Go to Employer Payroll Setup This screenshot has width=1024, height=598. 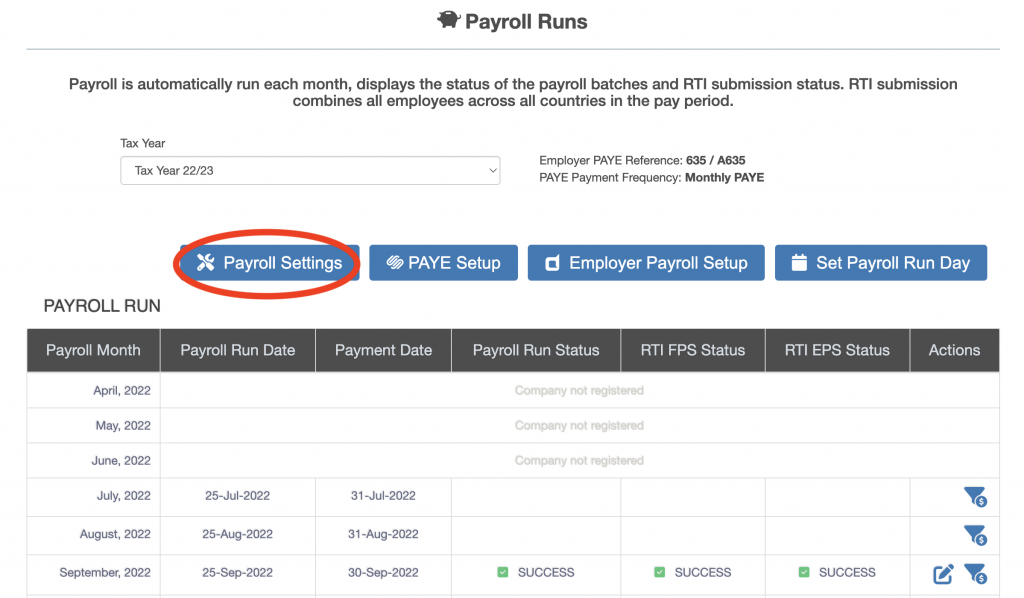tap(645, 263)
